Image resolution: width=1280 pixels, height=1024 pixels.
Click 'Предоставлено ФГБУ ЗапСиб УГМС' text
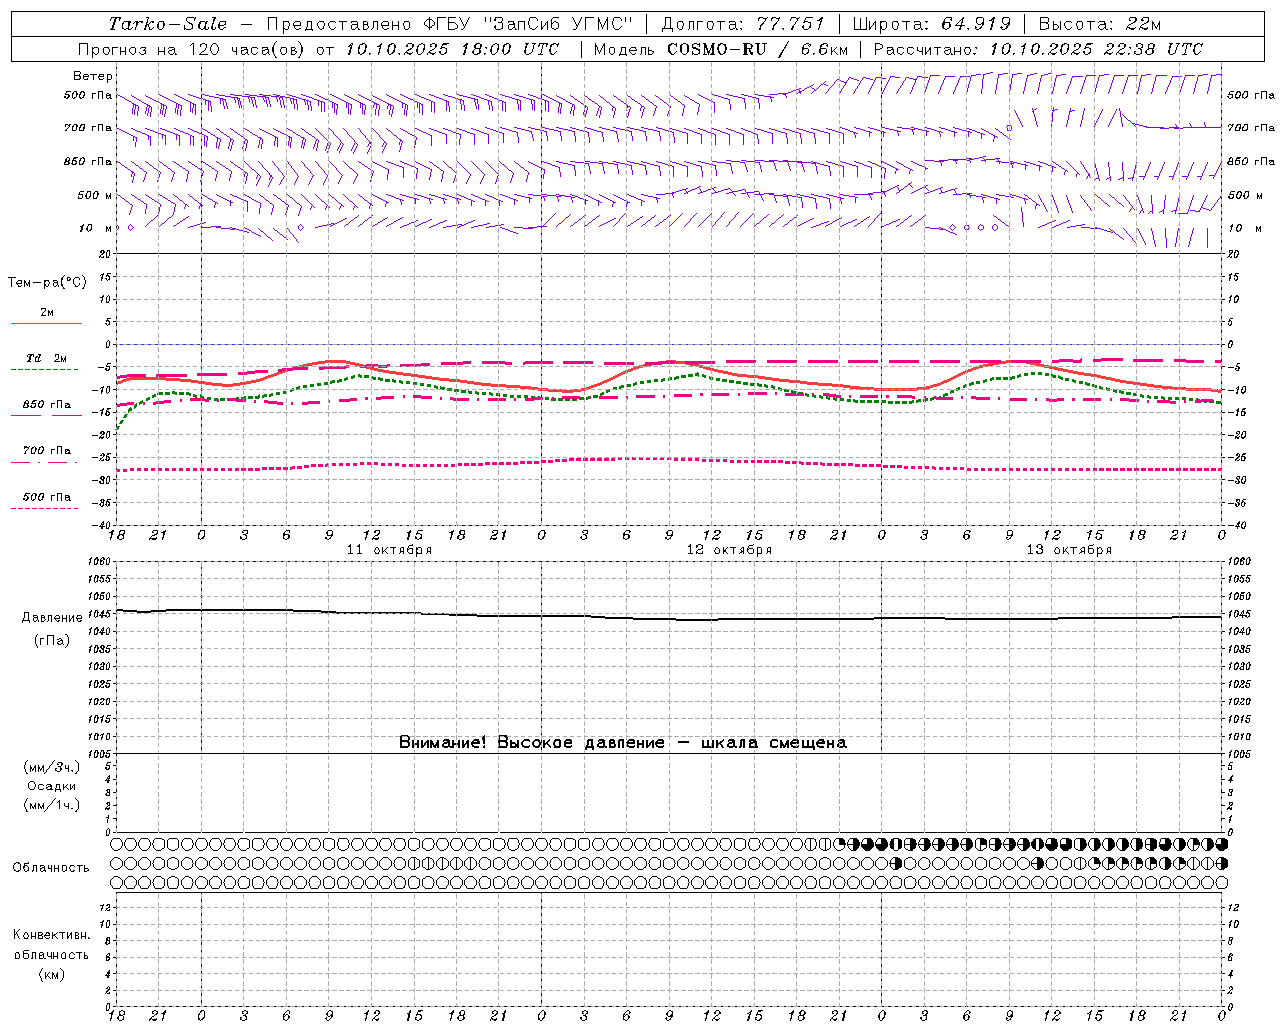[x=449, y=24]
